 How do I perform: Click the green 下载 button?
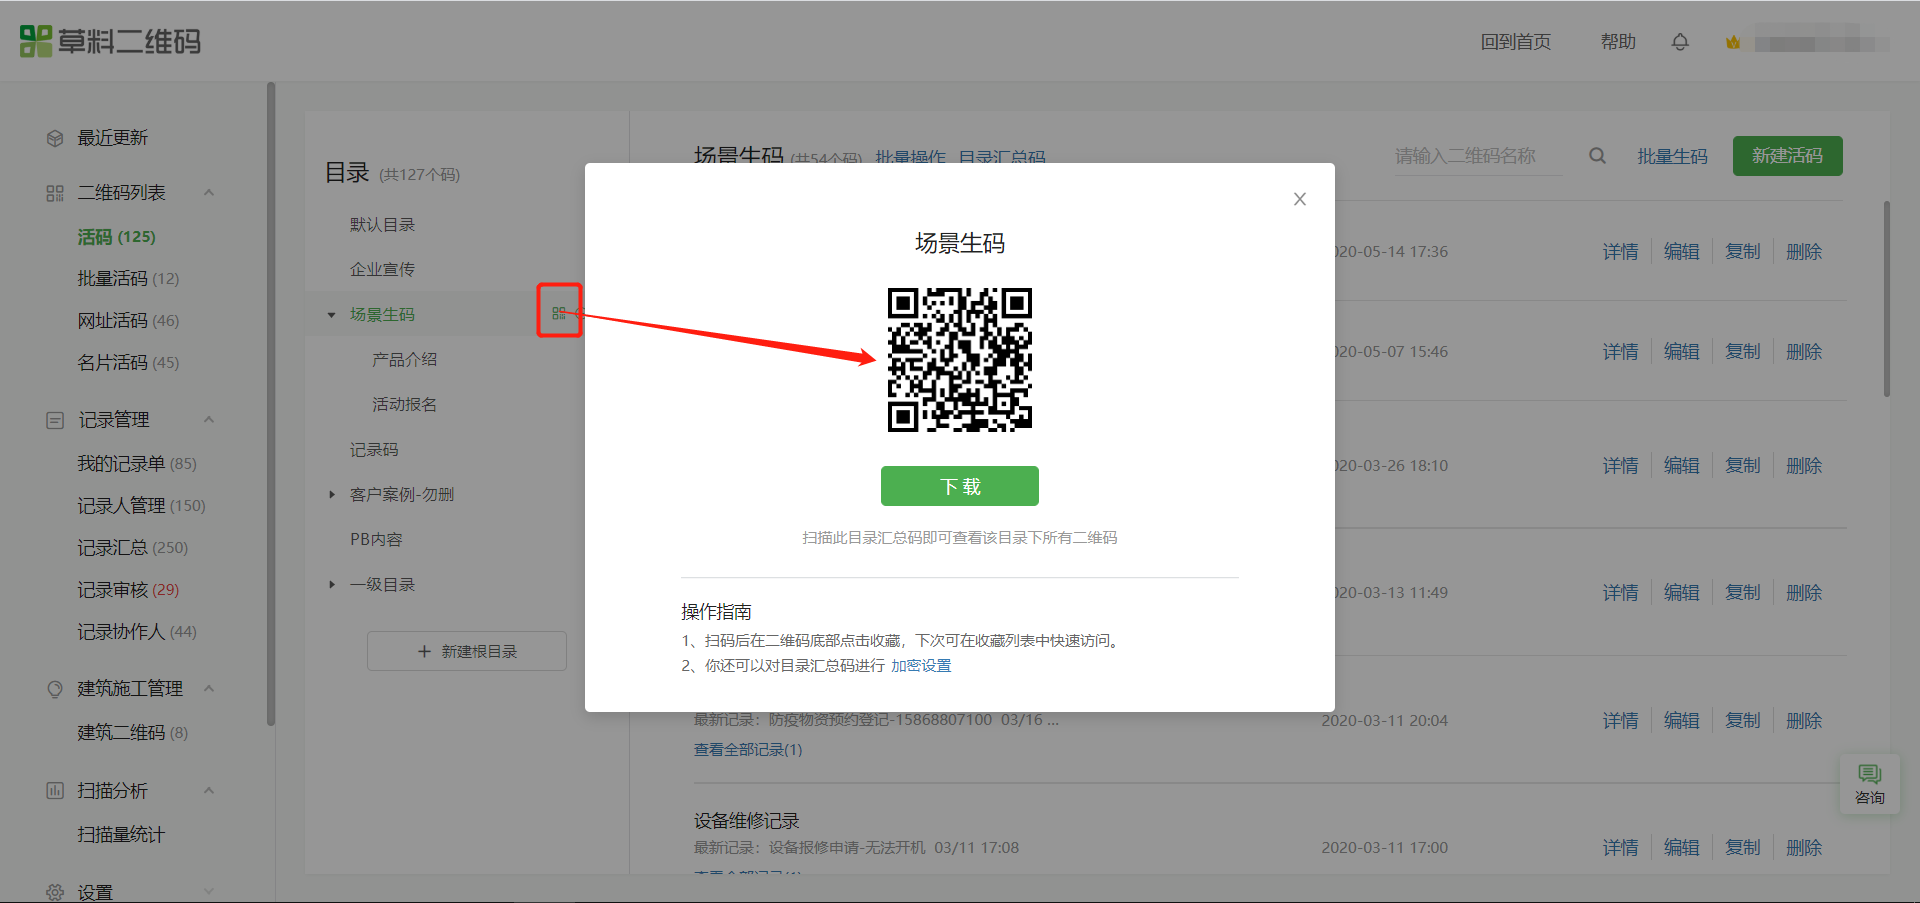point(960,486)
